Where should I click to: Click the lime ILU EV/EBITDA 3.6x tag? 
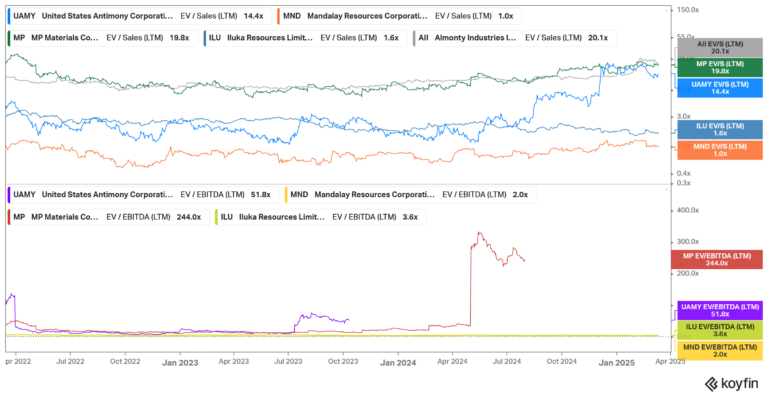(720, 330)
